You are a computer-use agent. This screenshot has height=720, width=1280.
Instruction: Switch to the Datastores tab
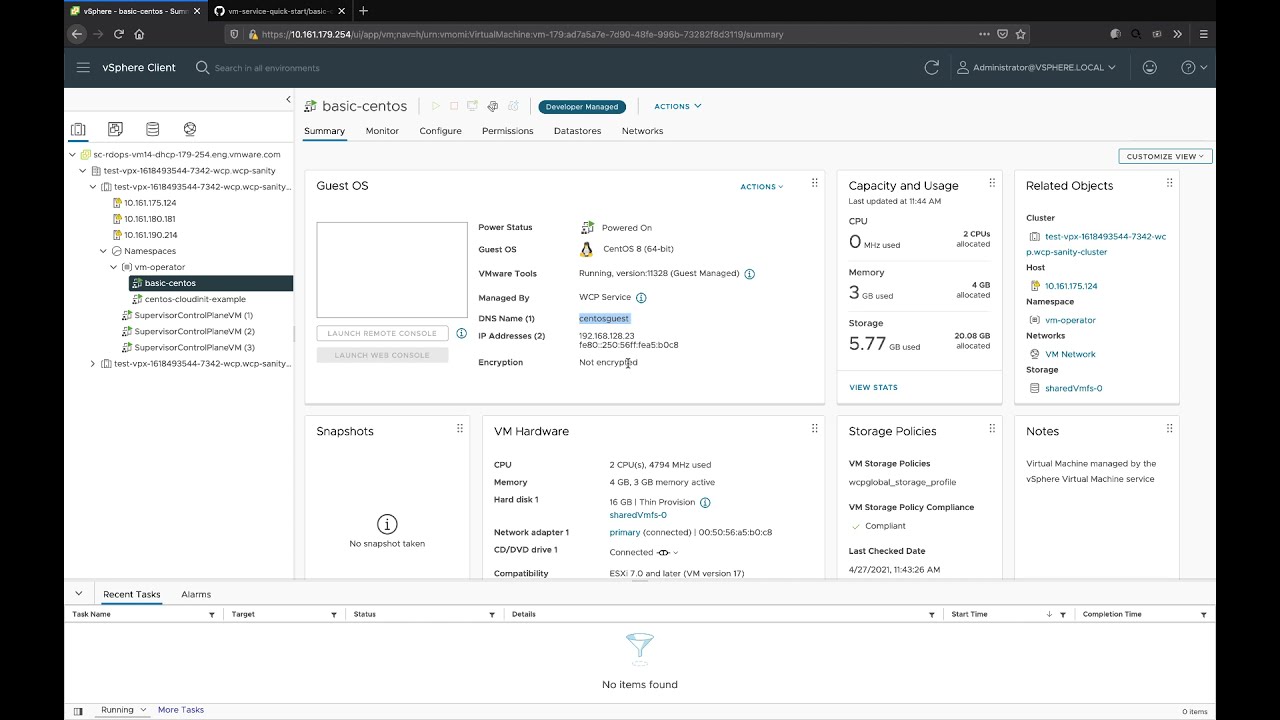[x=578, y=131]
